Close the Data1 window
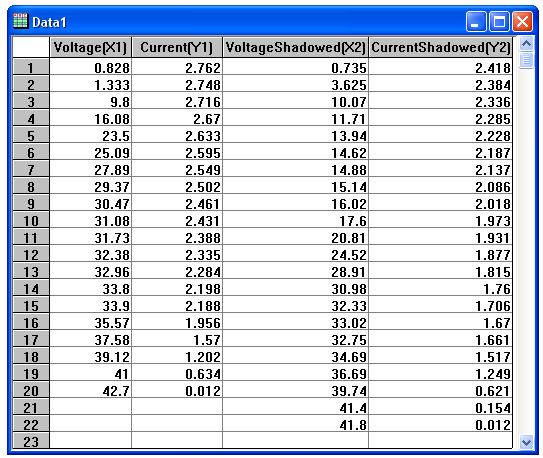Image resolution: width=543 pixels, height=458 pixels. [522, 21]
